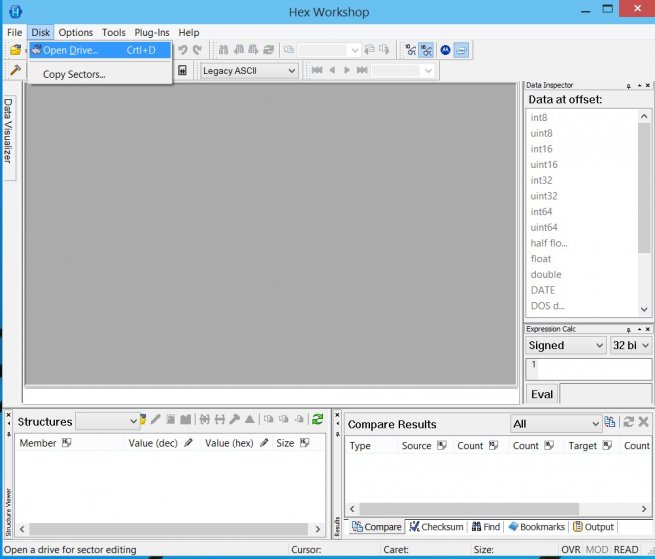Click the Value (dec) column header
Viewport: 655px width, 559px height.
(162, 443)
